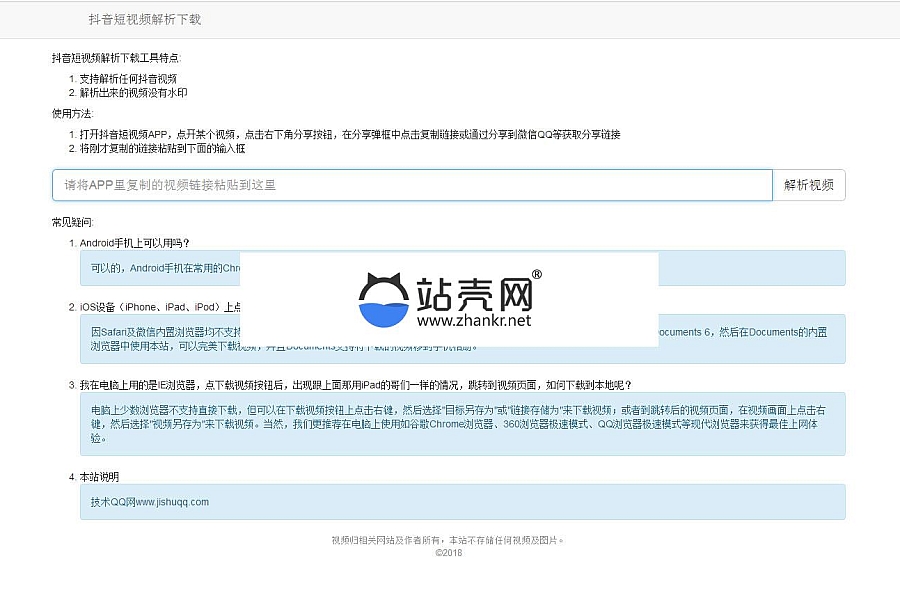The image size is (900, 600).
Task: Click the 技术QQ网www.jishuqq.com text
Action: pos(150,502)
